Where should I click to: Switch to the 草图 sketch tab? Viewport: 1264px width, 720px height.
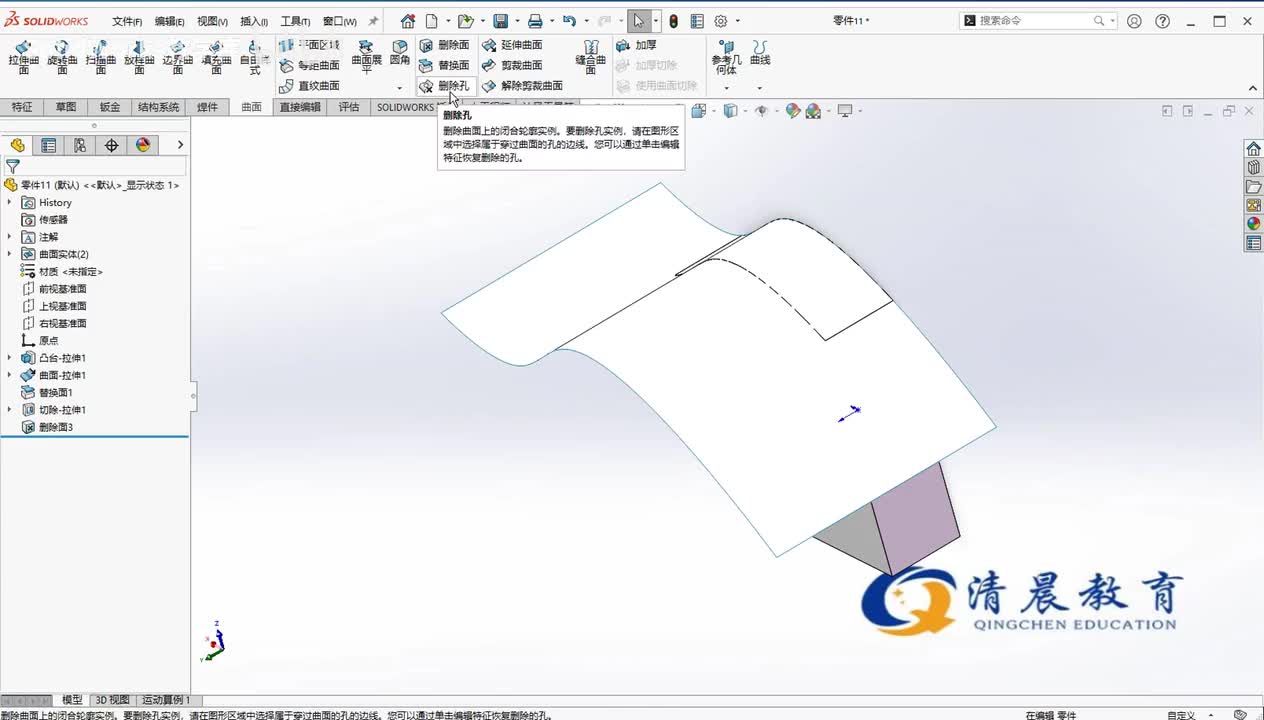(66, 107)
